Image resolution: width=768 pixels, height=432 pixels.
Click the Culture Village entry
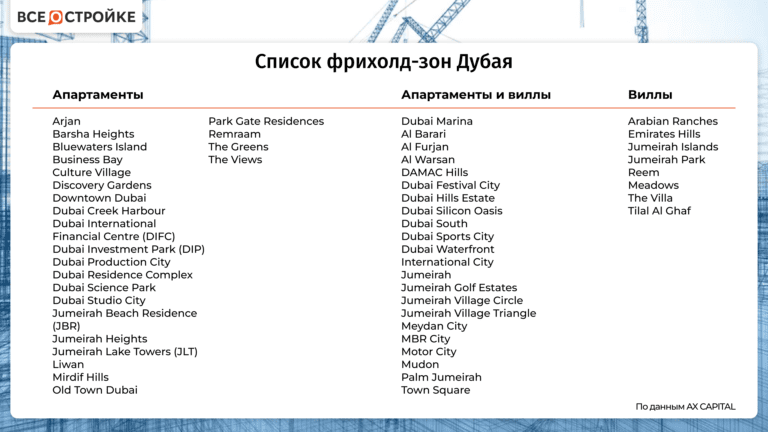pos(92,172)
